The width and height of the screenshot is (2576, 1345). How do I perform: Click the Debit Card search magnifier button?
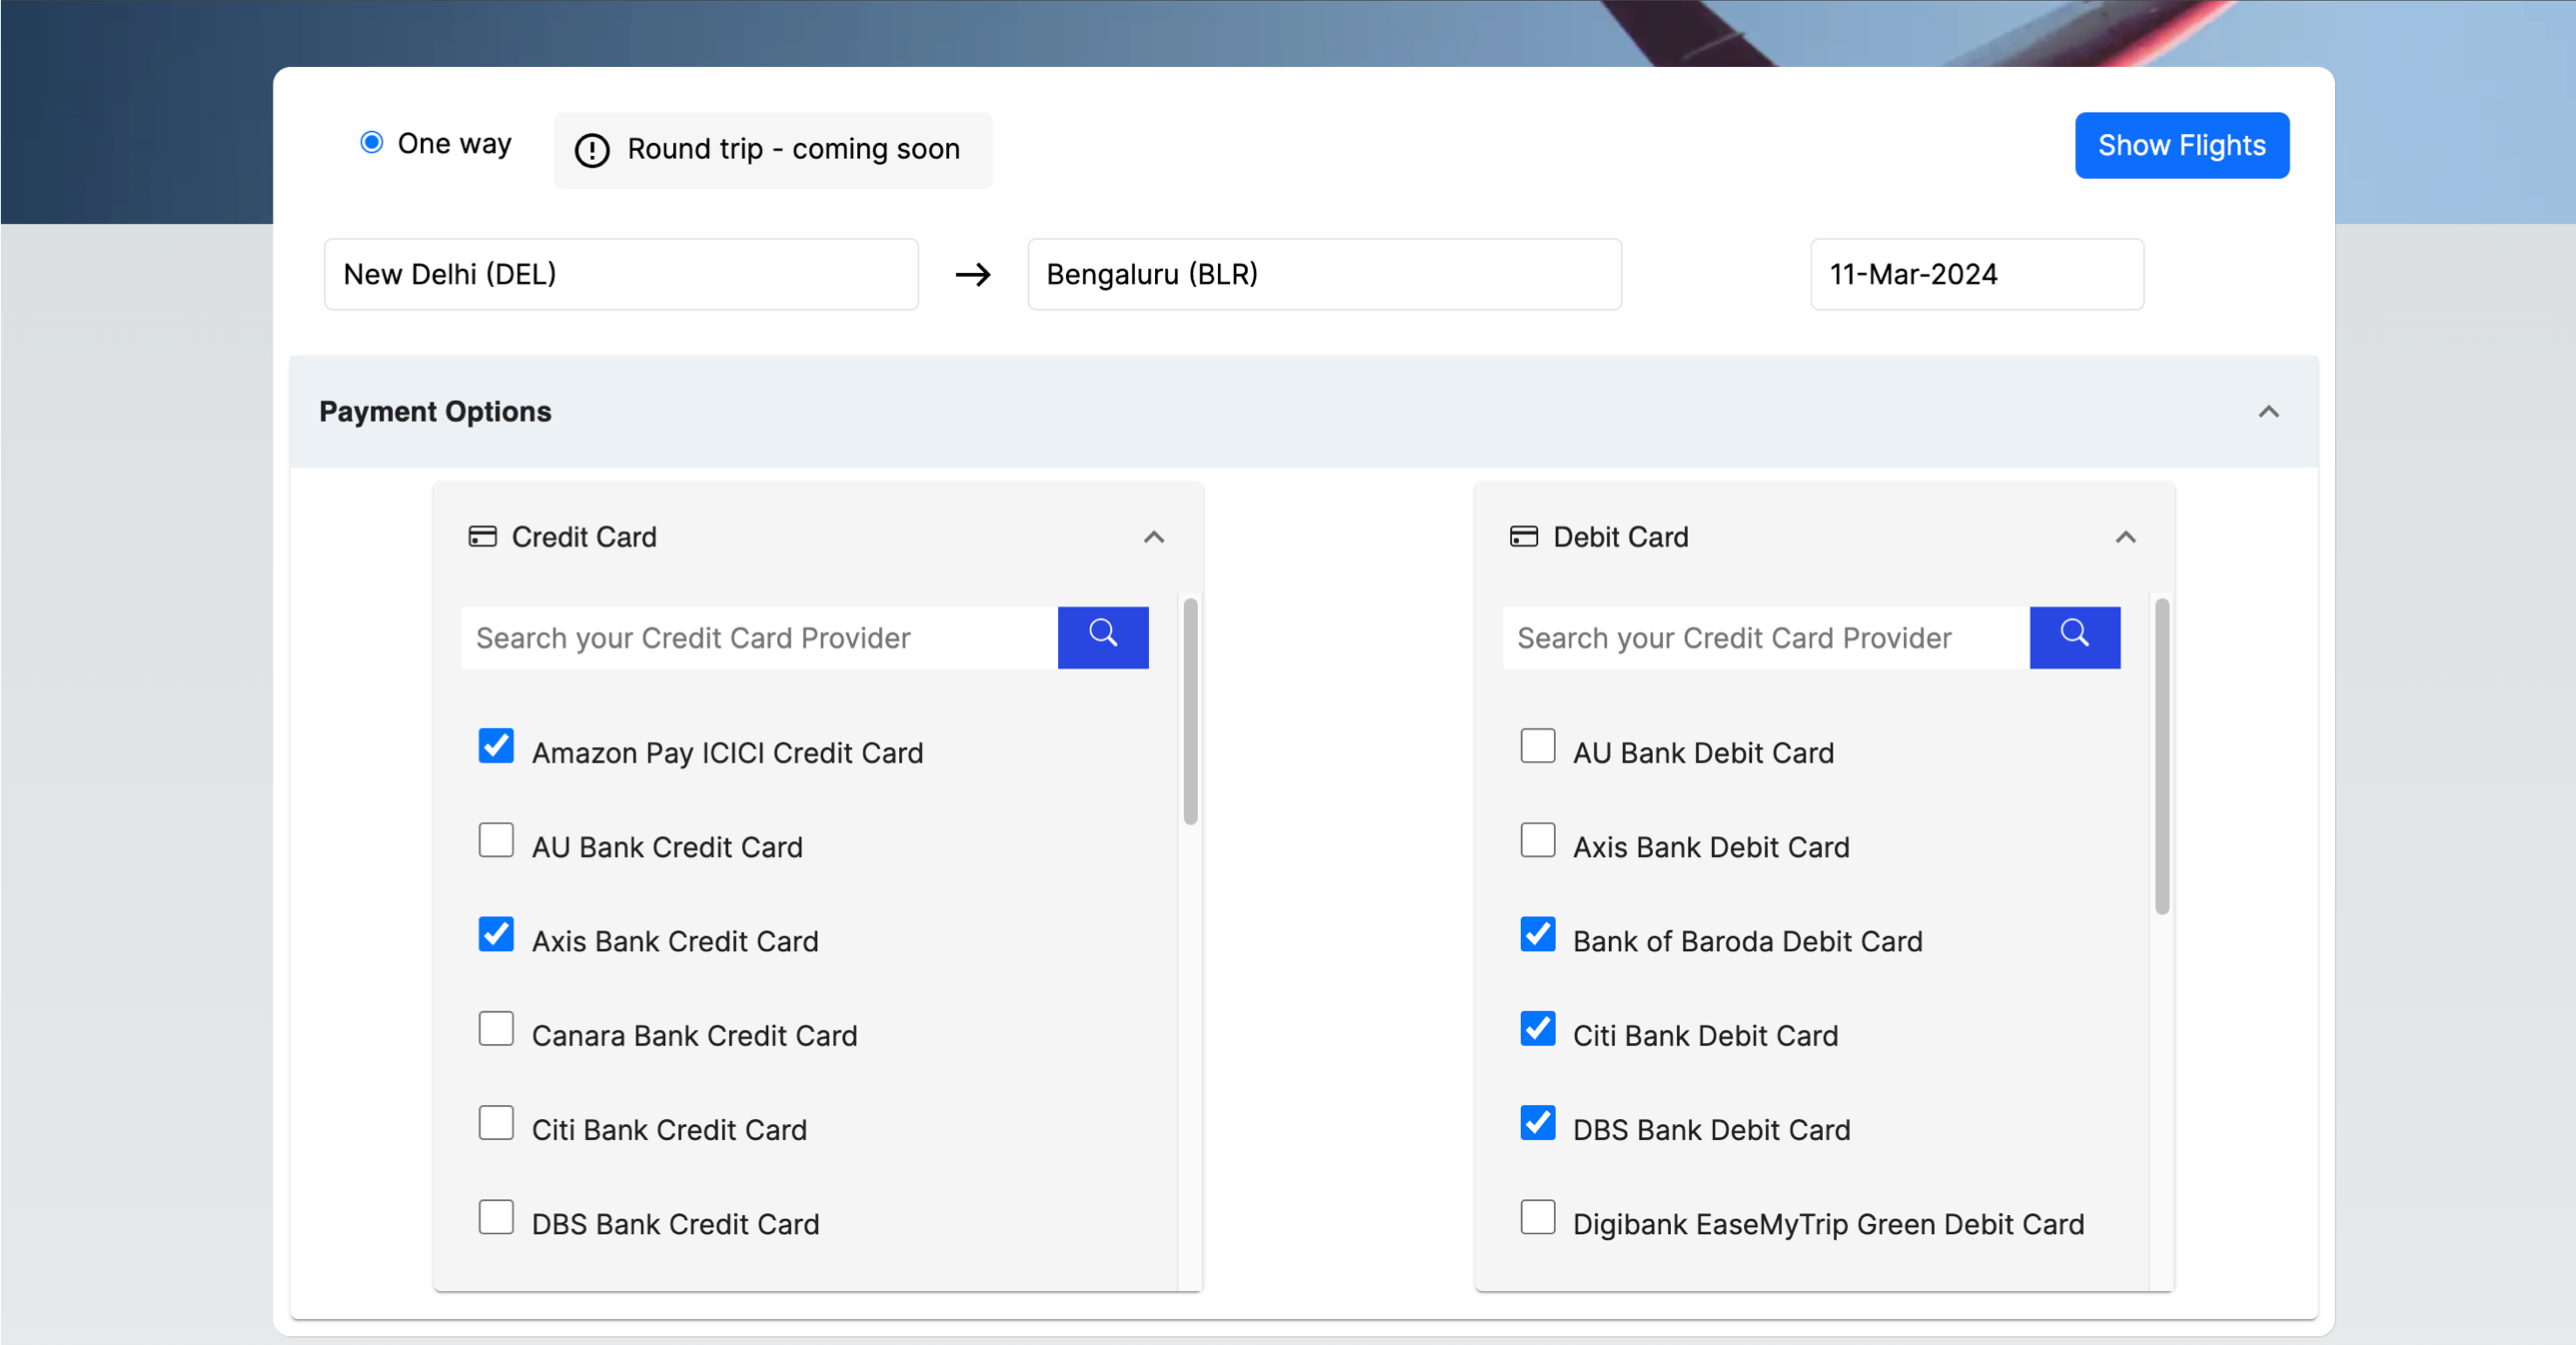point(2074,637)
